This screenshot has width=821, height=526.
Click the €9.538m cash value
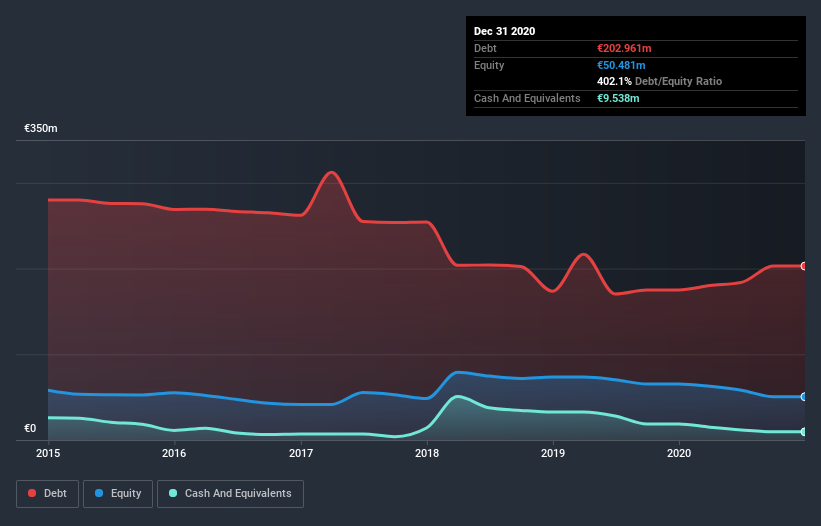click(618, 98)
